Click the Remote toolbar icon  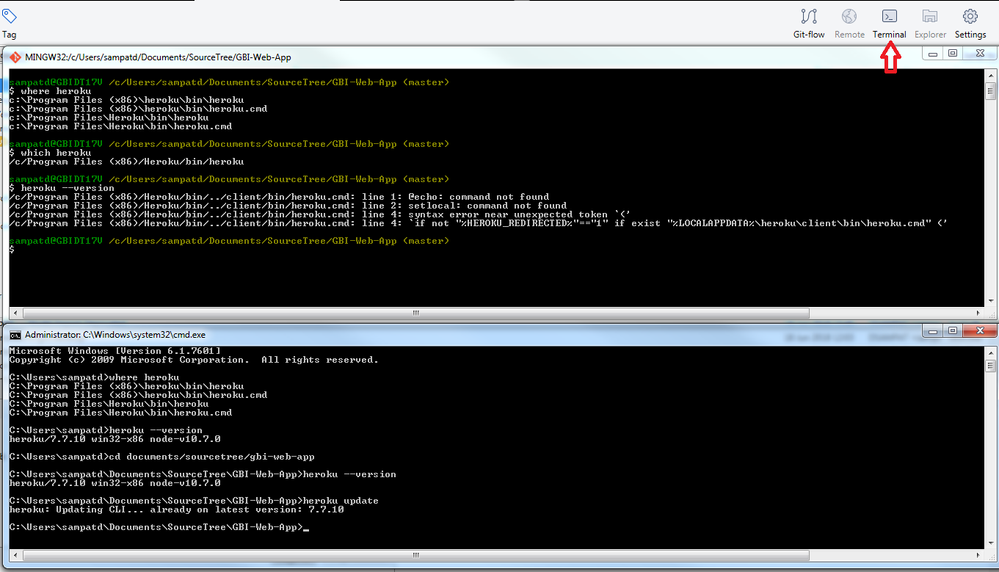click(849, 23)
